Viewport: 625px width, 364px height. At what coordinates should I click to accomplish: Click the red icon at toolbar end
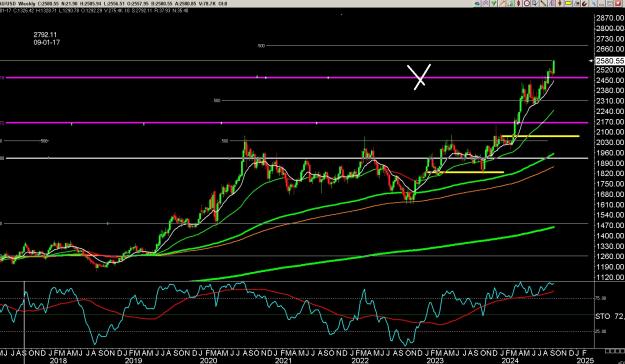click(x=618, y=3)
